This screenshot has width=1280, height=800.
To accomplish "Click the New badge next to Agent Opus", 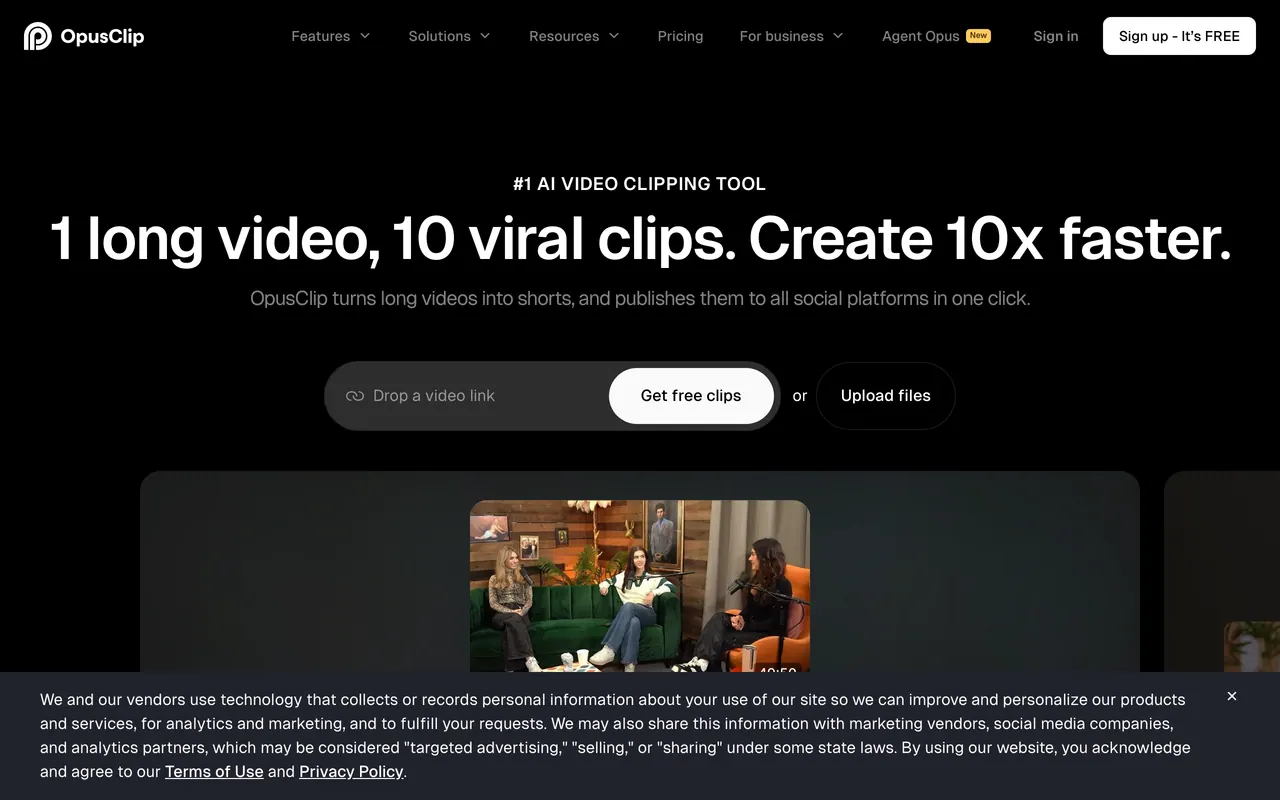I will pyautogui.click(x=978, y=35).
